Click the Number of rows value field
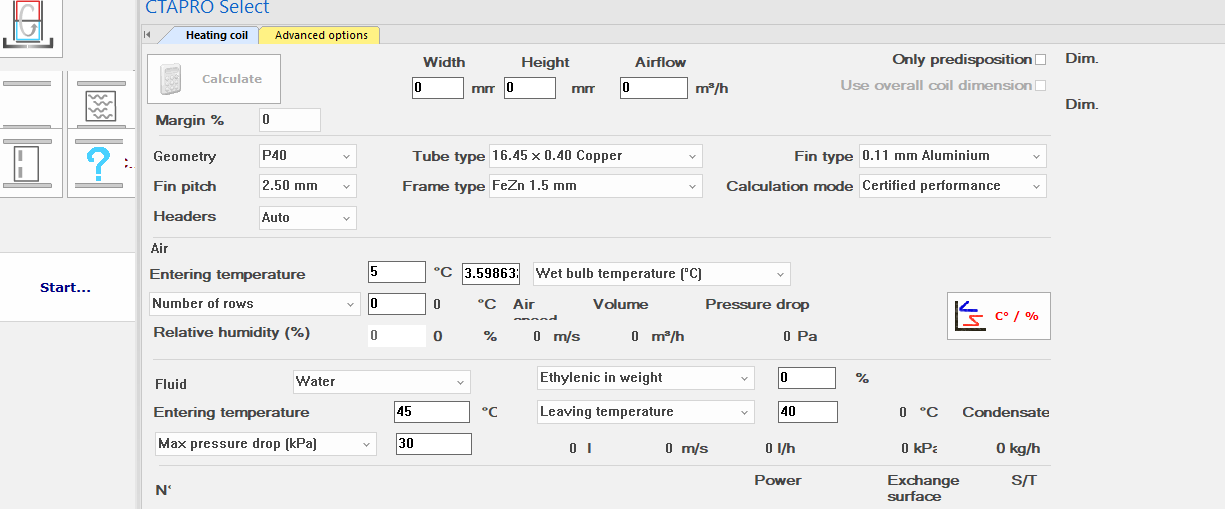The height and width of the screenshot is (509, 1225). (397, 304)
